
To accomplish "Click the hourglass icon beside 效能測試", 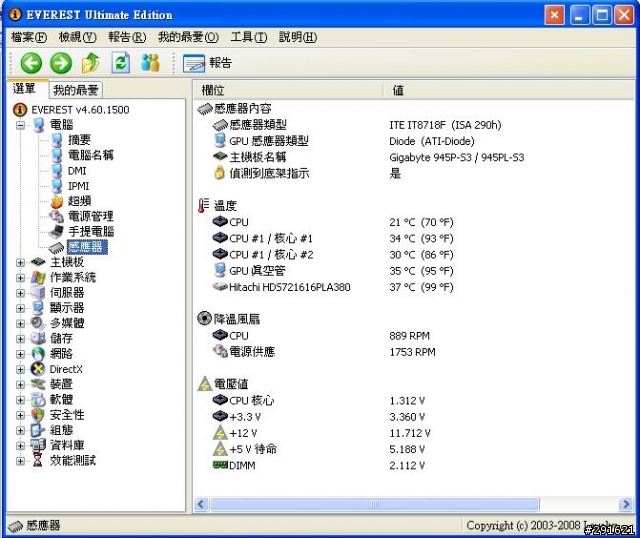I will (38, 460).
